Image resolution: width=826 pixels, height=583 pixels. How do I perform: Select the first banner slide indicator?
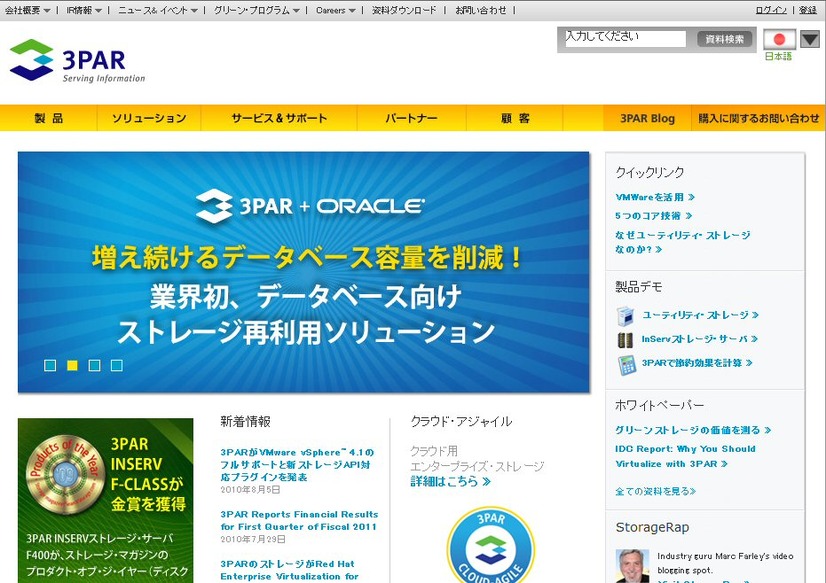tap(50, 365)
